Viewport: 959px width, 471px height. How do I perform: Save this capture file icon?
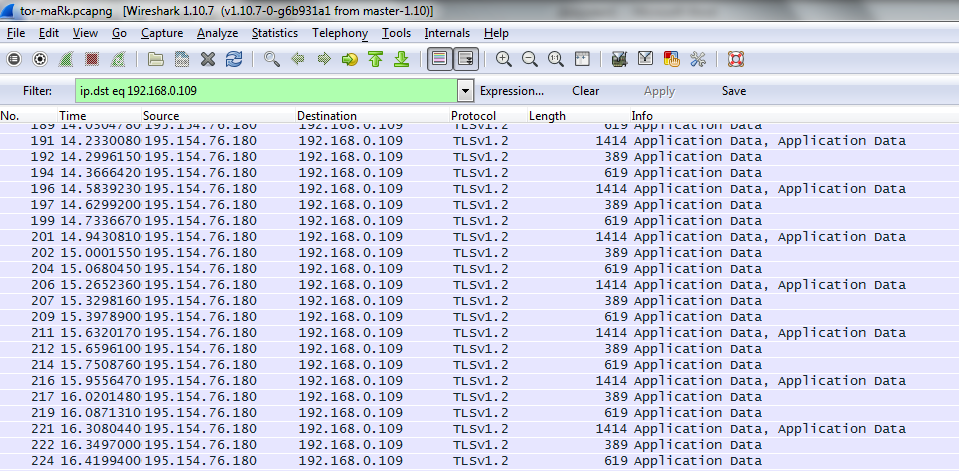[x=182, y=59]
